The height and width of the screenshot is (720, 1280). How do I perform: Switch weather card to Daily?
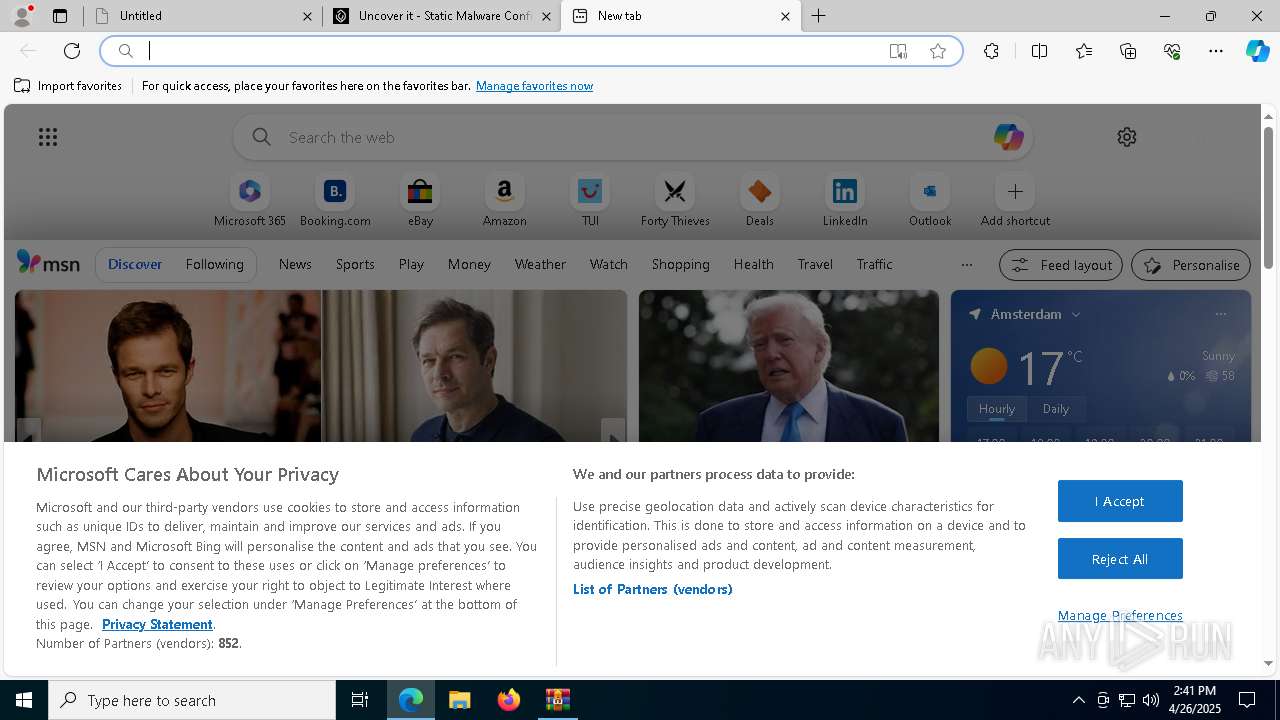pos(1056,409)
